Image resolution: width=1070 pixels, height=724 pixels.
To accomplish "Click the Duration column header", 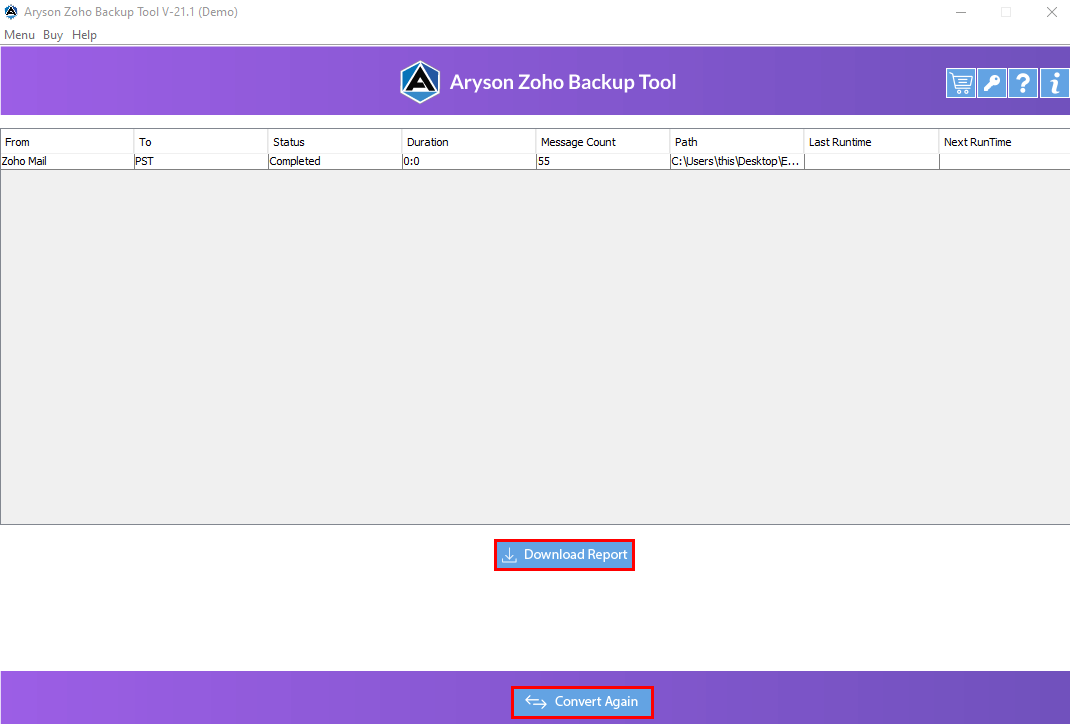I will (469, 142).
